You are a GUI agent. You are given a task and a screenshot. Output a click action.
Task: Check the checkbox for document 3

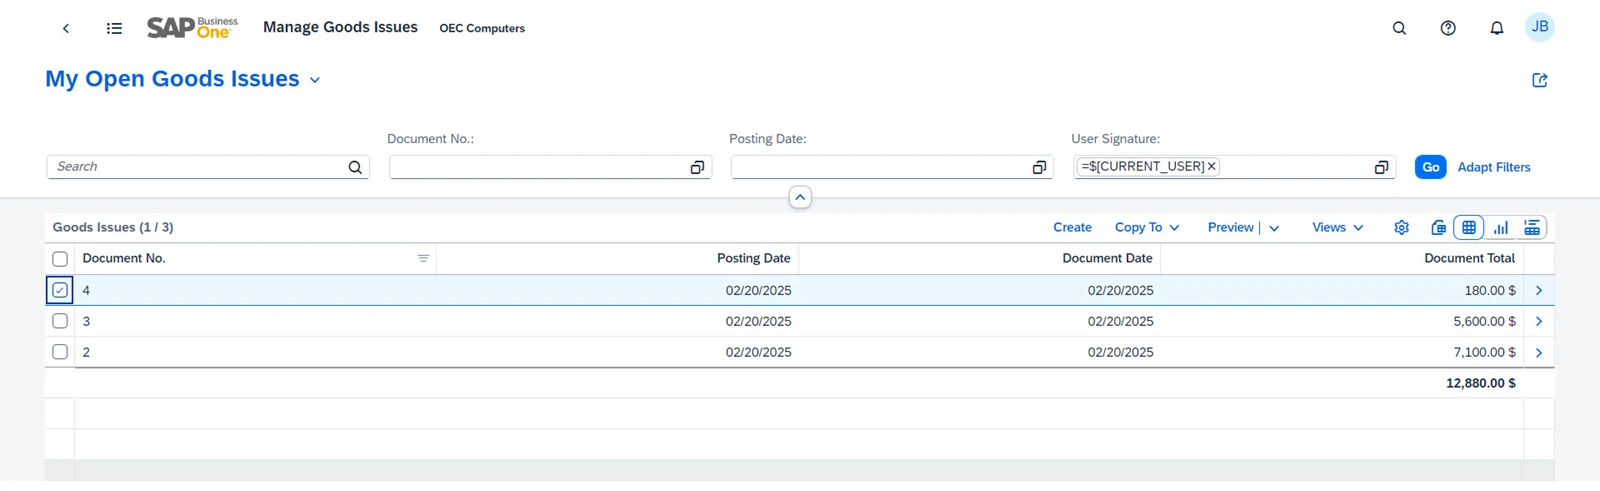point(60,321)
